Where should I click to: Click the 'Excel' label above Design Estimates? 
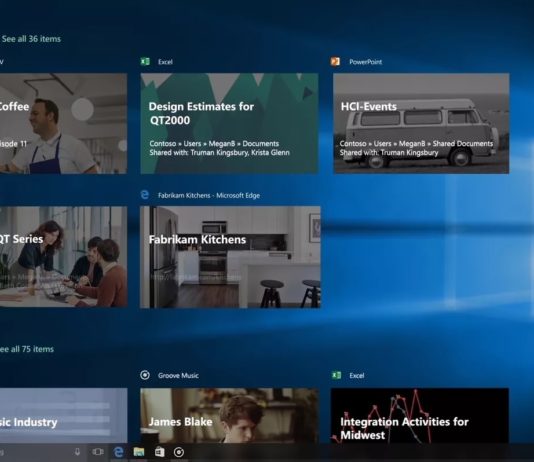tap(165, 62)
